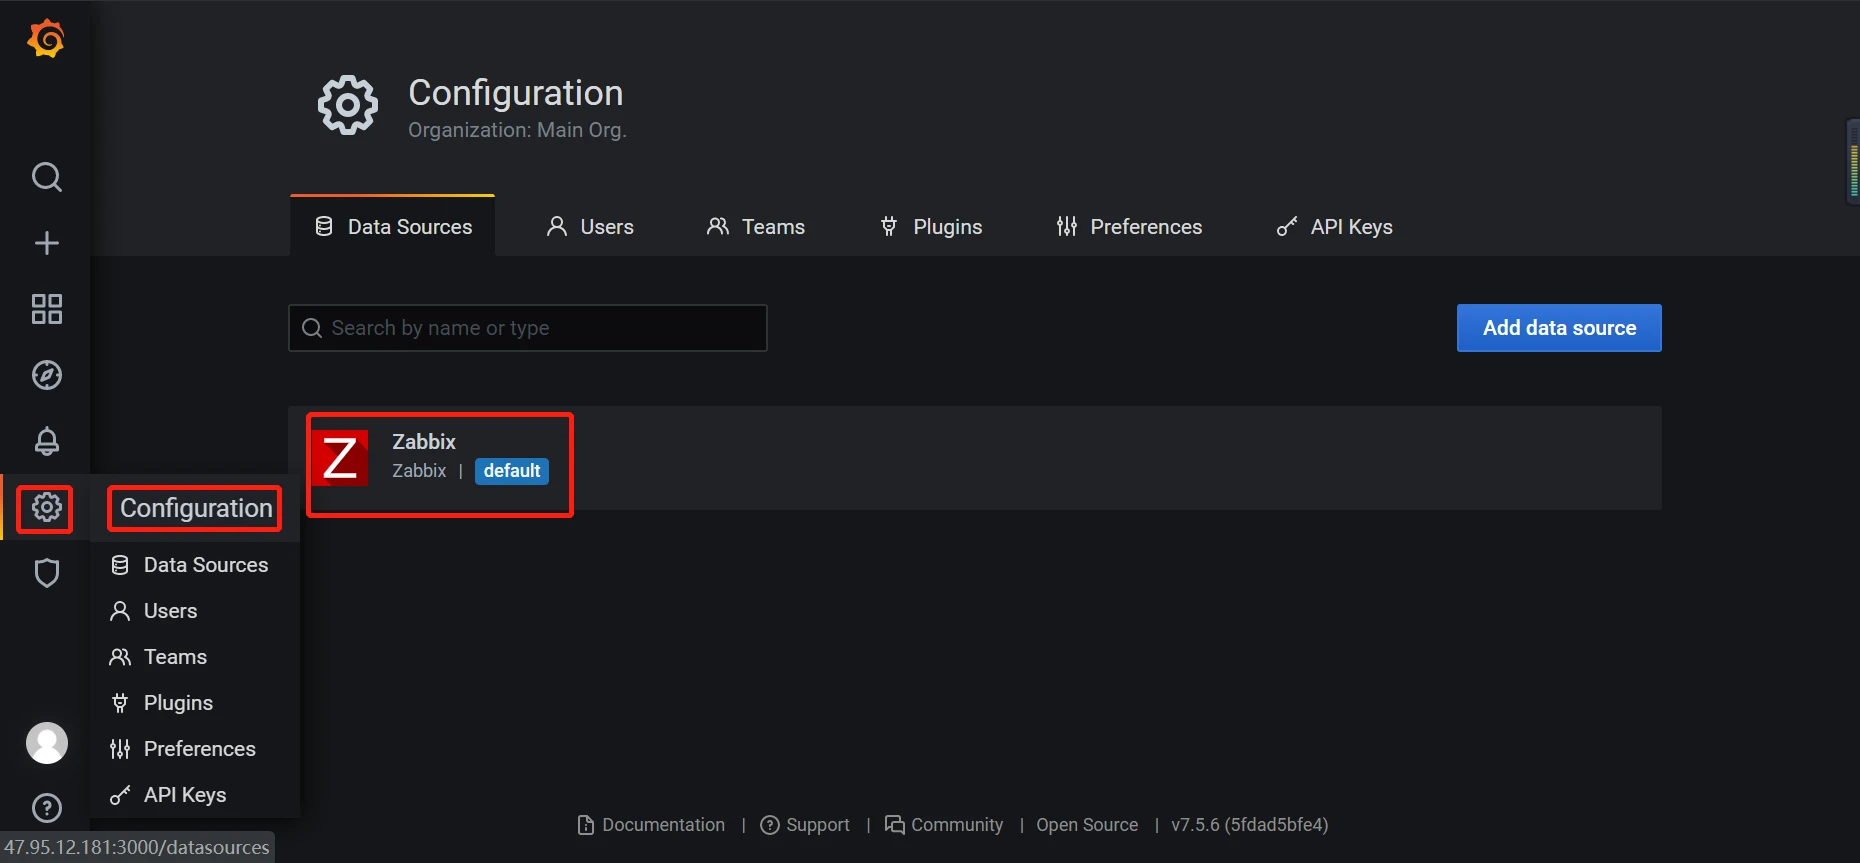The image size is (1860, 863).
Task: Click the v7.5.6 version footer link
Action: click(1250, 825)
